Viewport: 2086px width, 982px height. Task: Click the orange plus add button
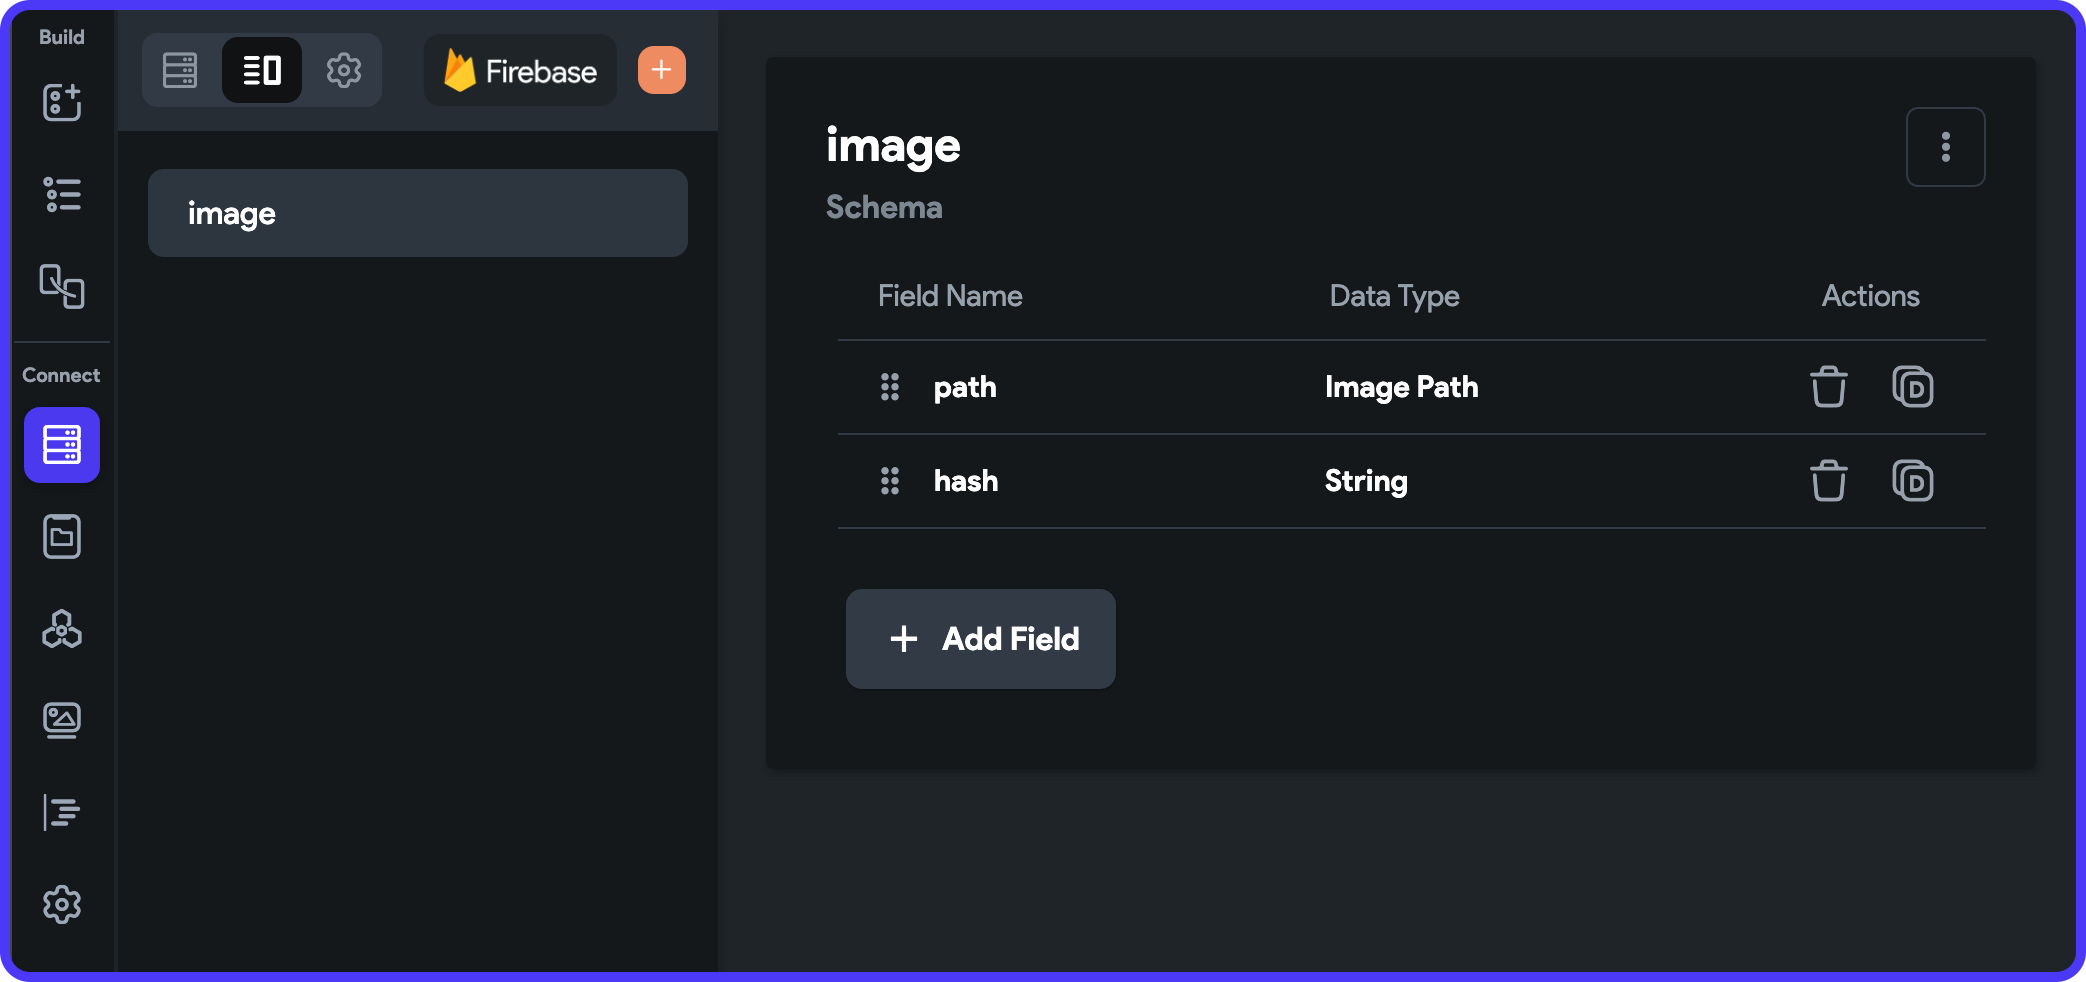pos(662,70)
